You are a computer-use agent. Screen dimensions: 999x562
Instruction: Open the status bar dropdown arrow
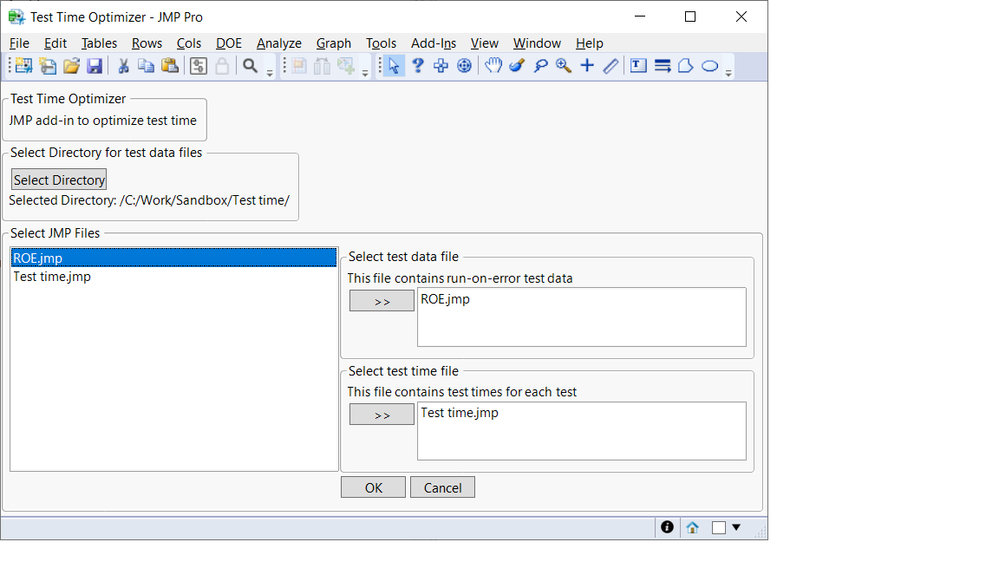(737, 527)
